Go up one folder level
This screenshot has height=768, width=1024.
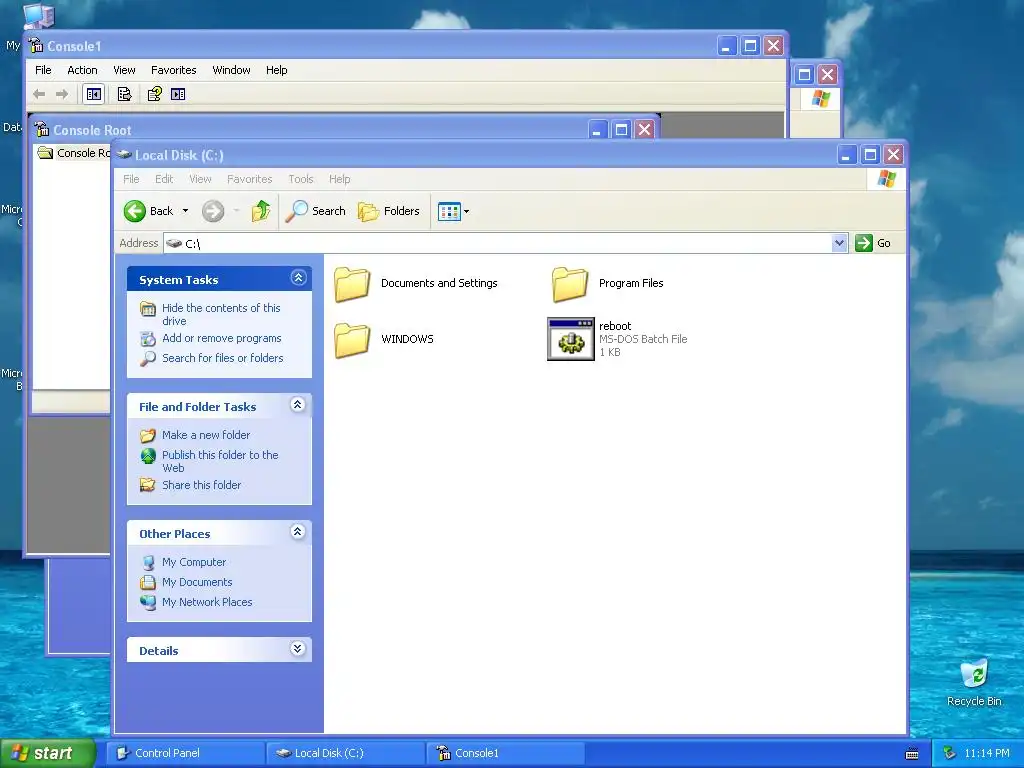(261, 211)
